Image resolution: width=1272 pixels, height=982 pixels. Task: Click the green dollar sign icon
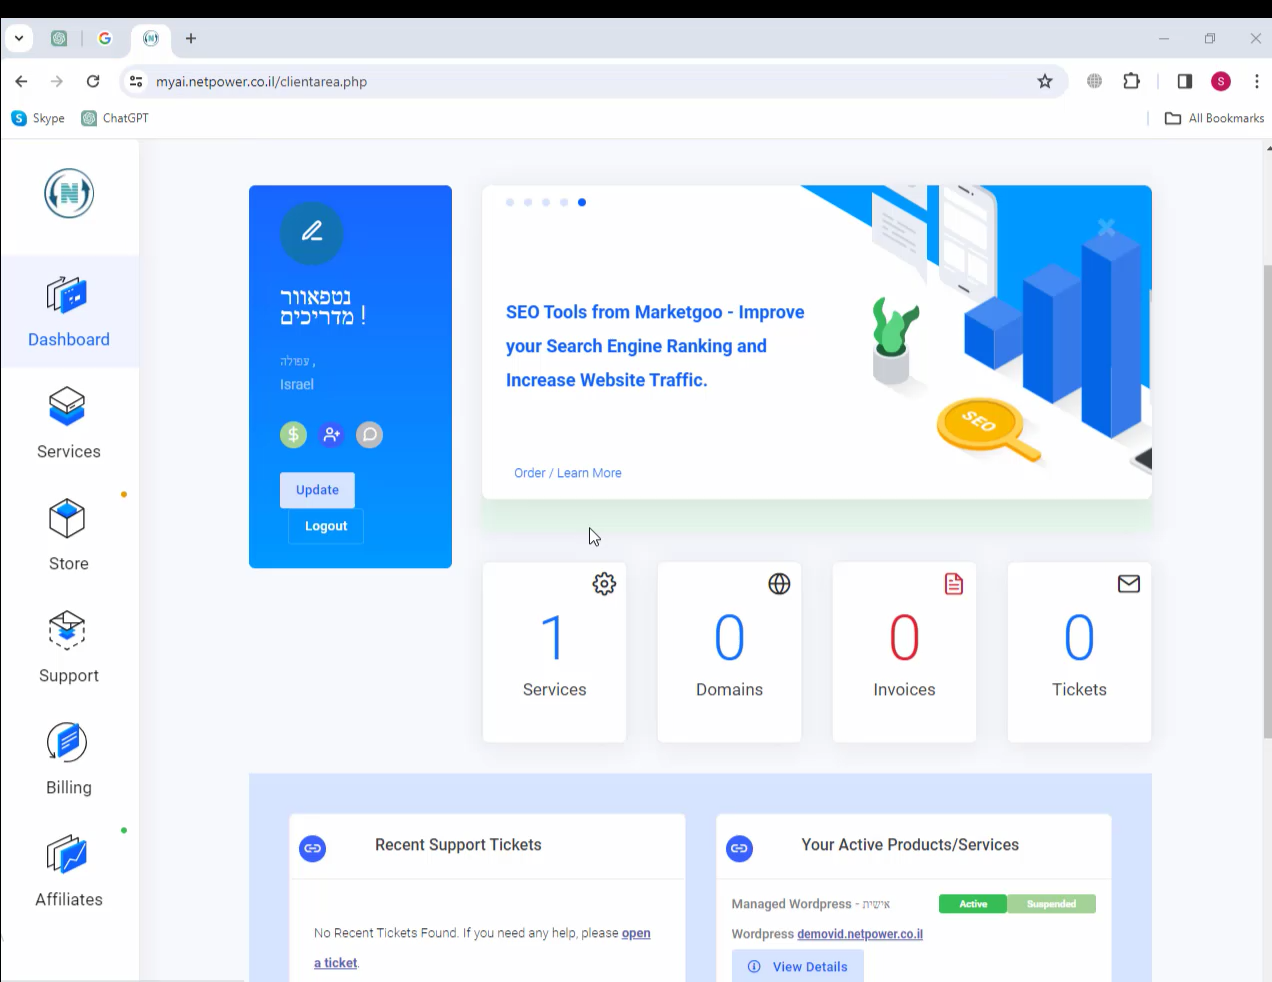click(x=293, y=435)
